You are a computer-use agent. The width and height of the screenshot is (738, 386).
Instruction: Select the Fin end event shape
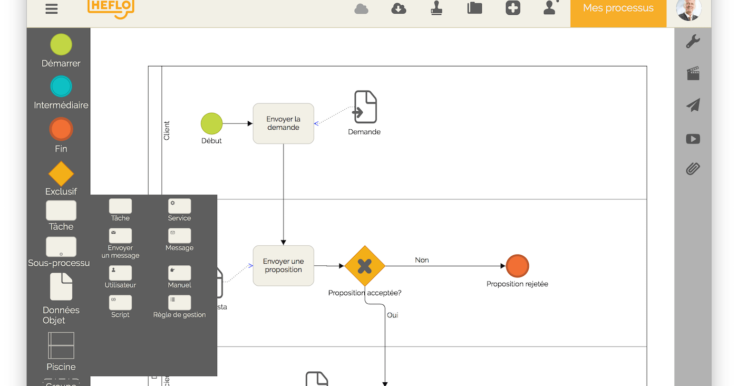click(61, 129)
